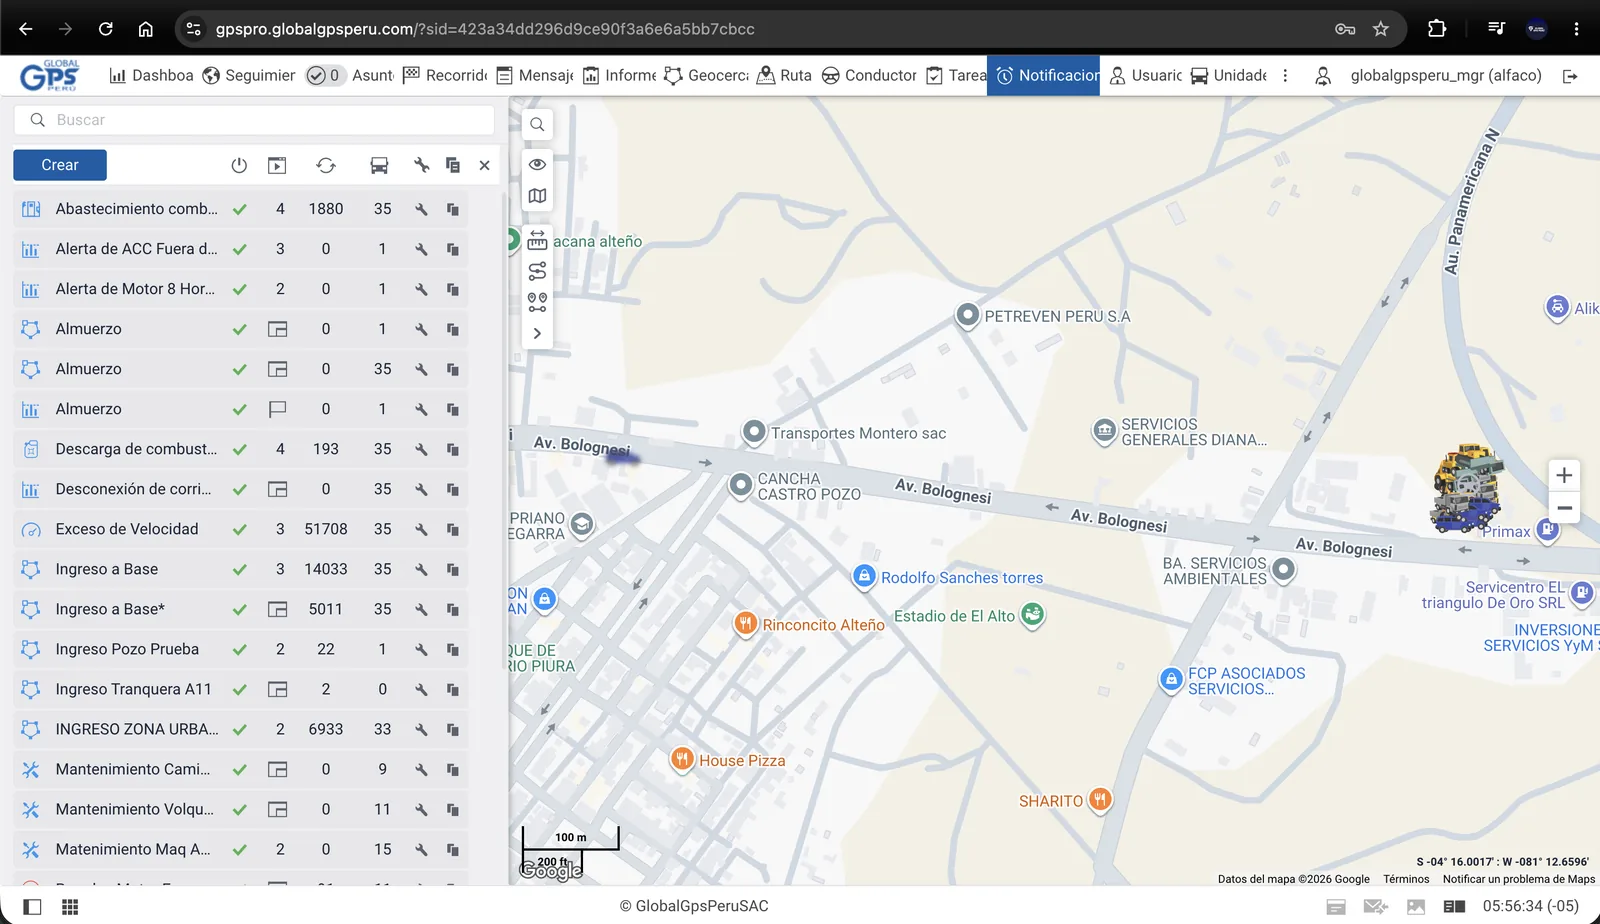1600x924 pixels.
Task: Toggle the INGRESO ZONA URBA... checkmark
Action: [240, 729]
